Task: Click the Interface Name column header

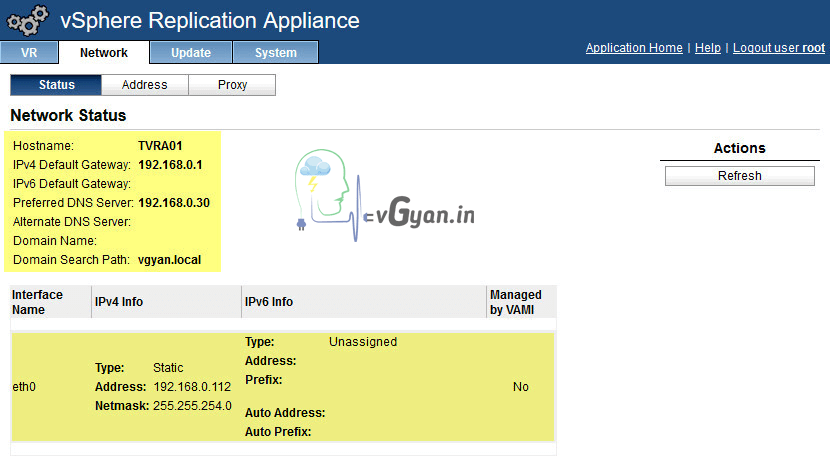Action: [x=37, y=302]
